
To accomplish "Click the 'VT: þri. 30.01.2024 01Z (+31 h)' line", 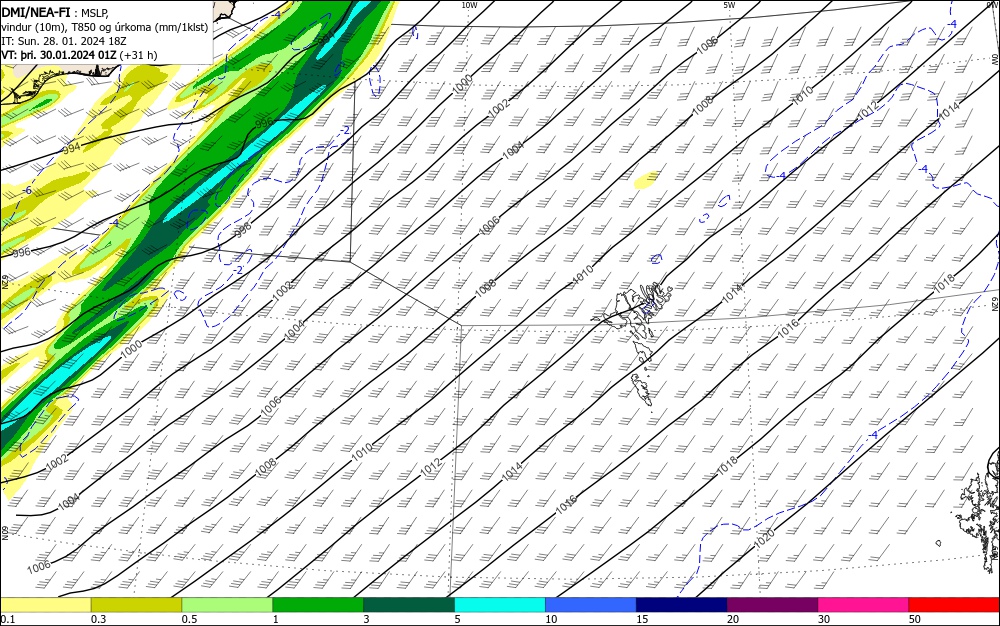I will click(79, 55).
